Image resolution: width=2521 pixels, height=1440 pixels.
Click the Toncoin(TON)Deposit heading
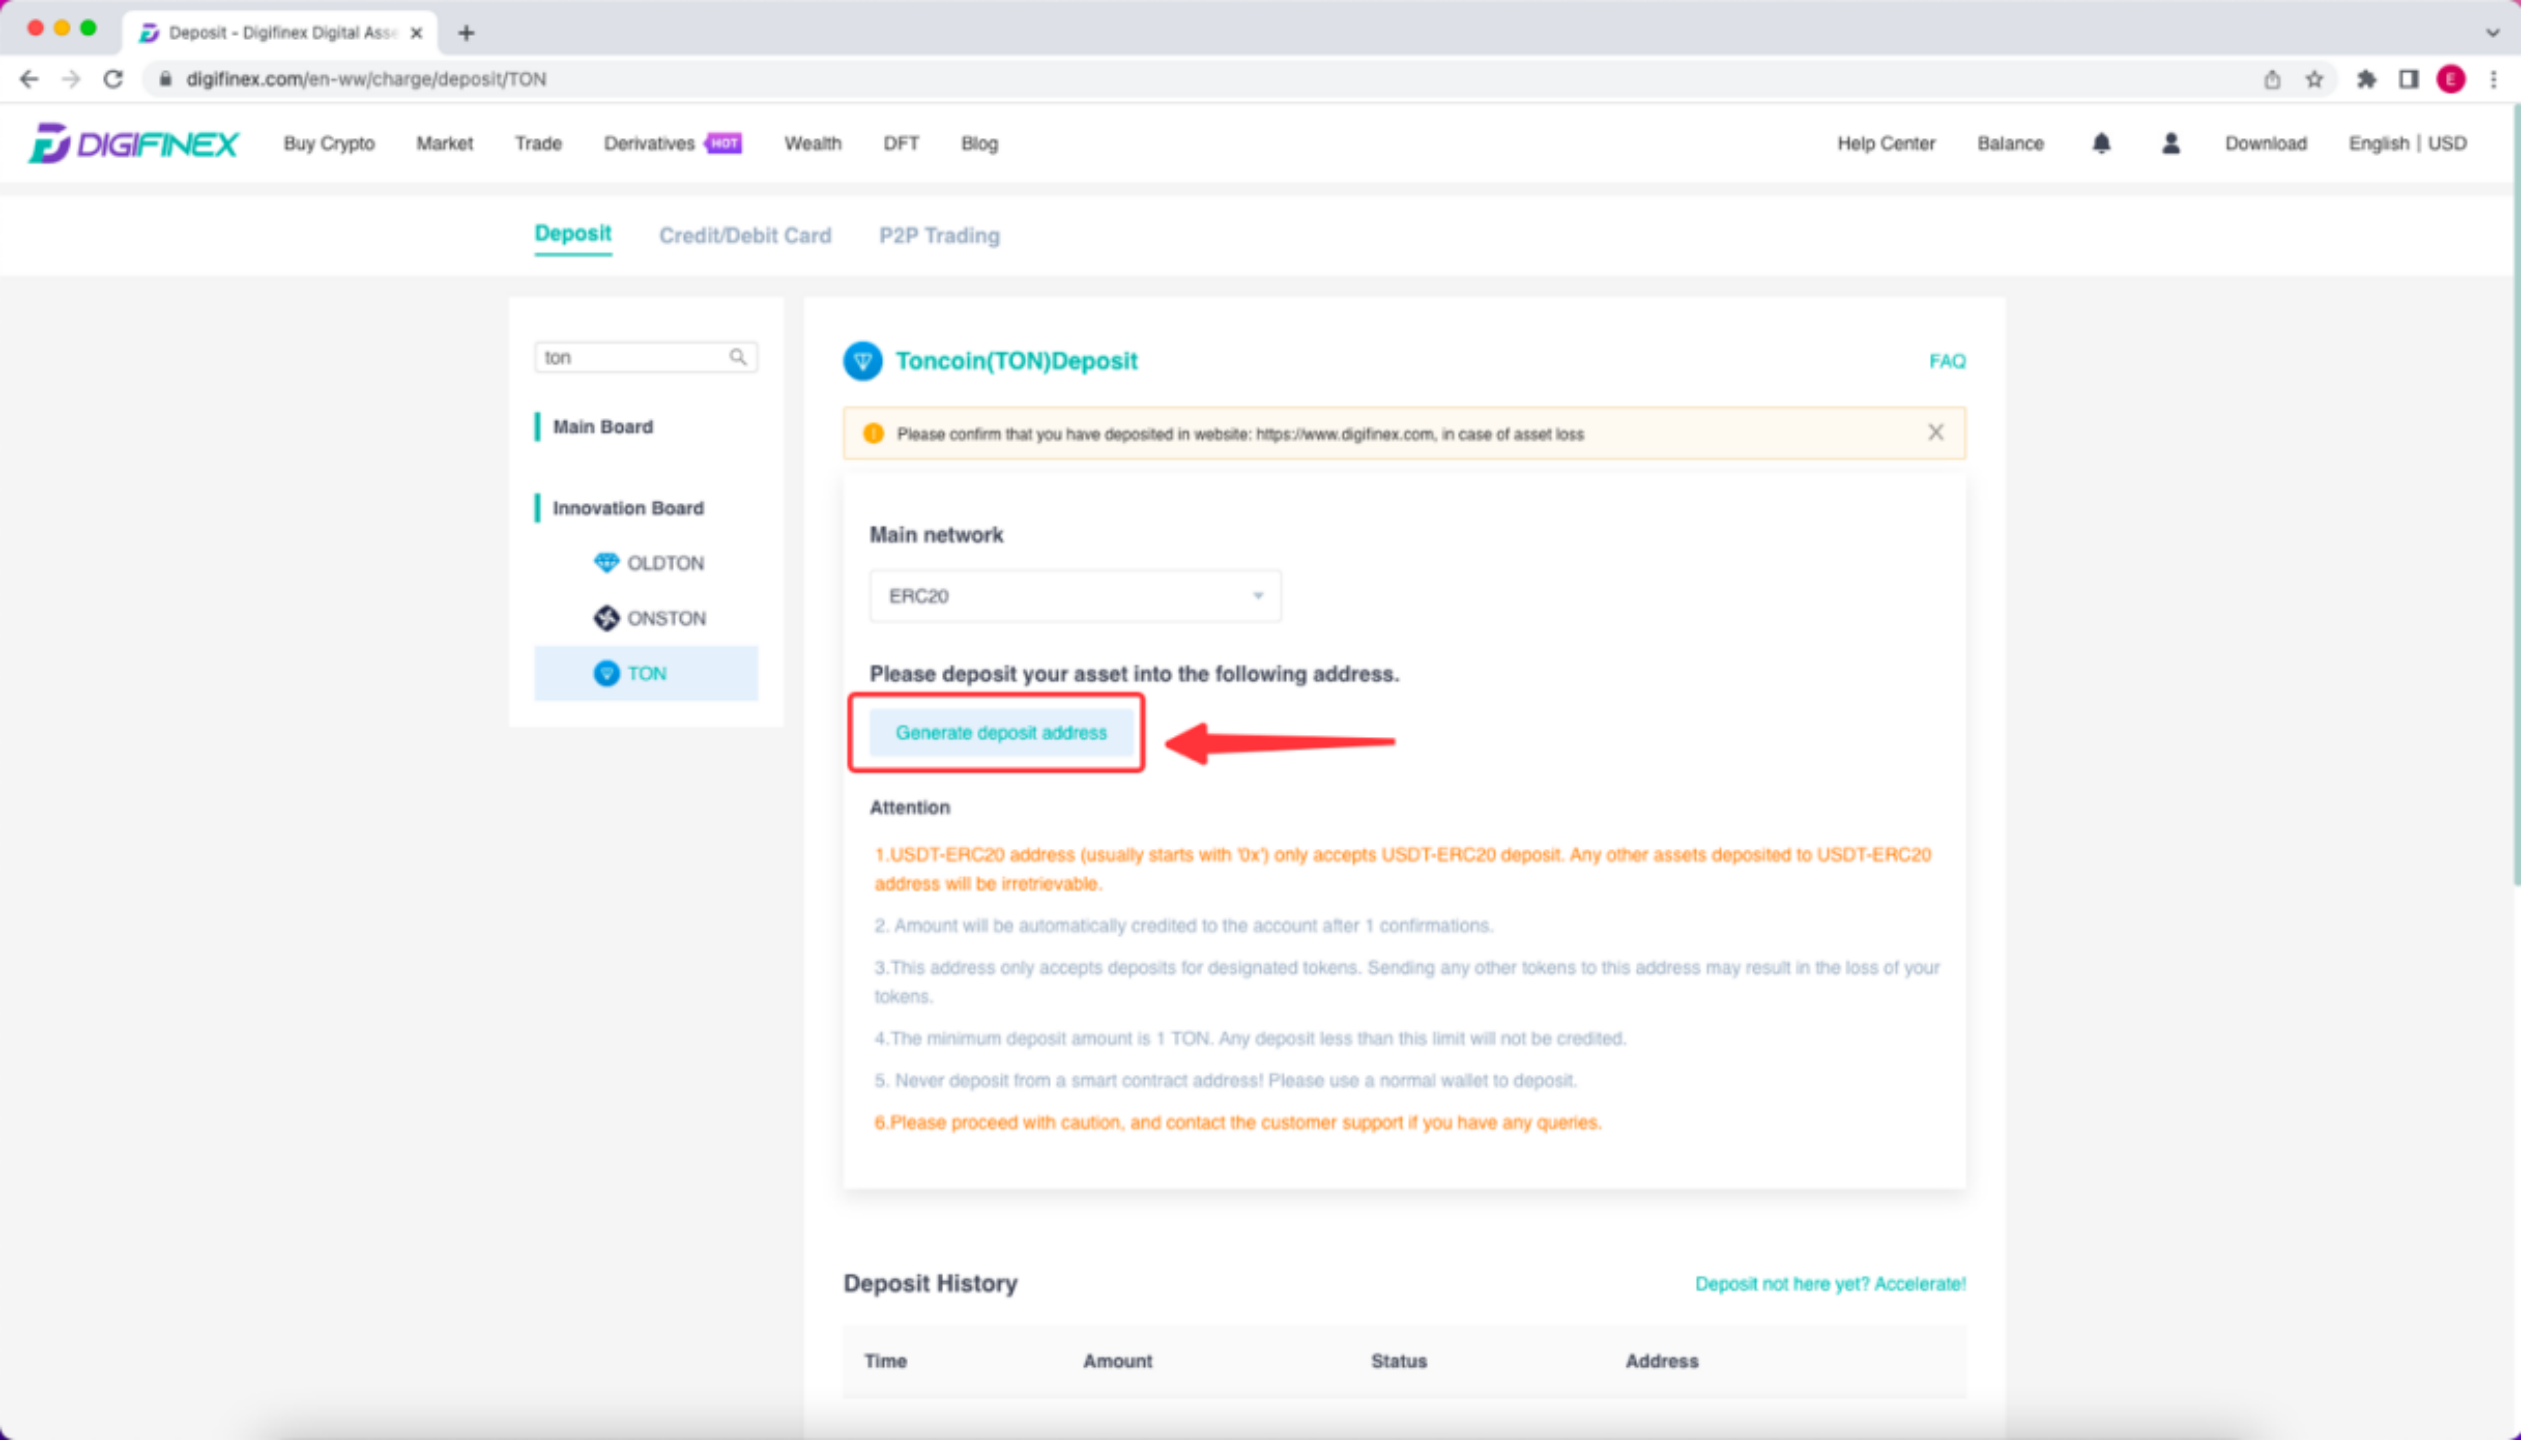tap(1016, 361)
